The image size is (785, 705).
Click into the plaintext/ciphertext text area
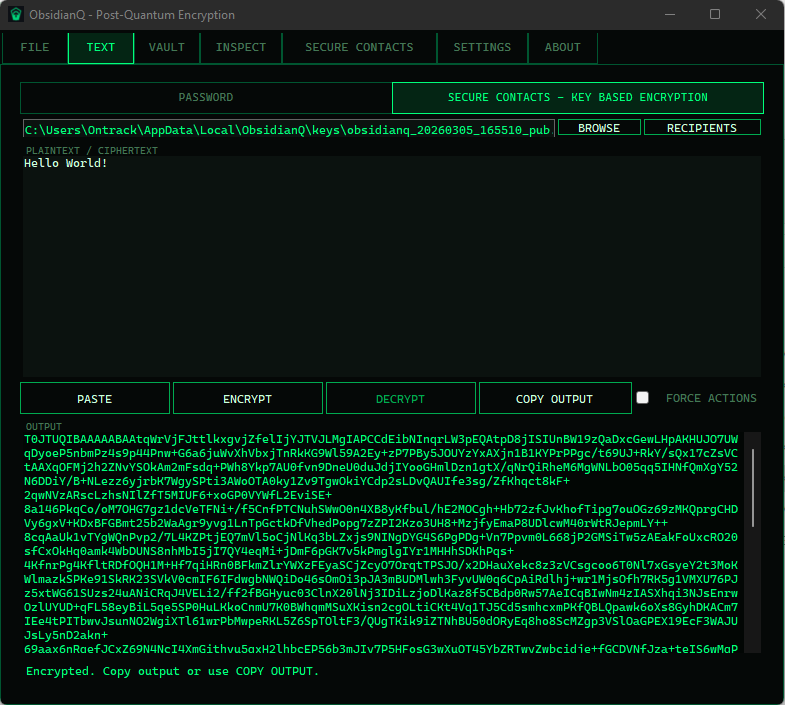click(392, 266)
